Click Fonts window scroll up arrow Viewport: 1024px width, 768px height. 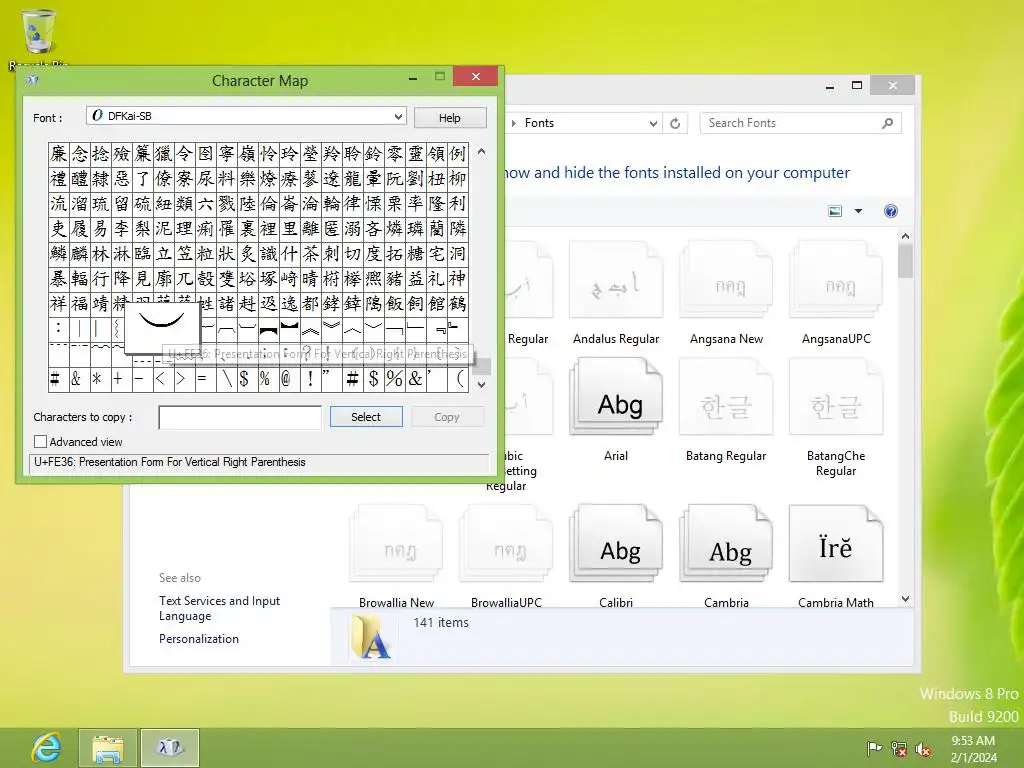pyautogui.click(x=905, y=236)
